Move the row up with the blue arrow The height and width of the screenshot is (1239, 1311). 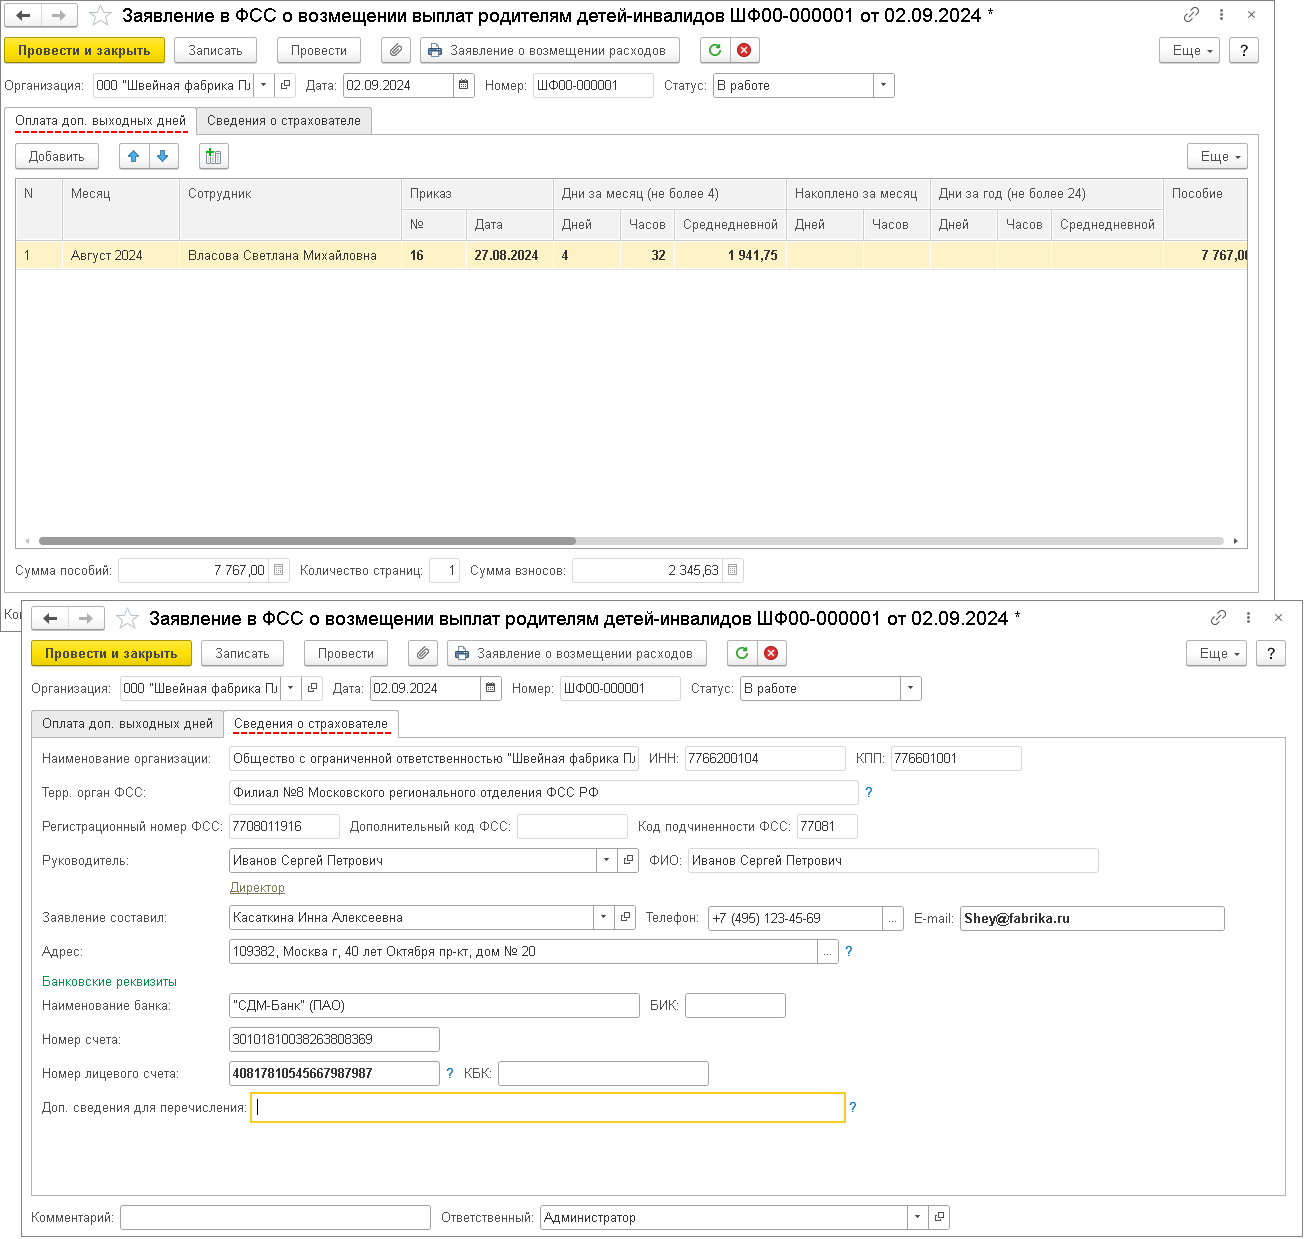click(134, 156)
